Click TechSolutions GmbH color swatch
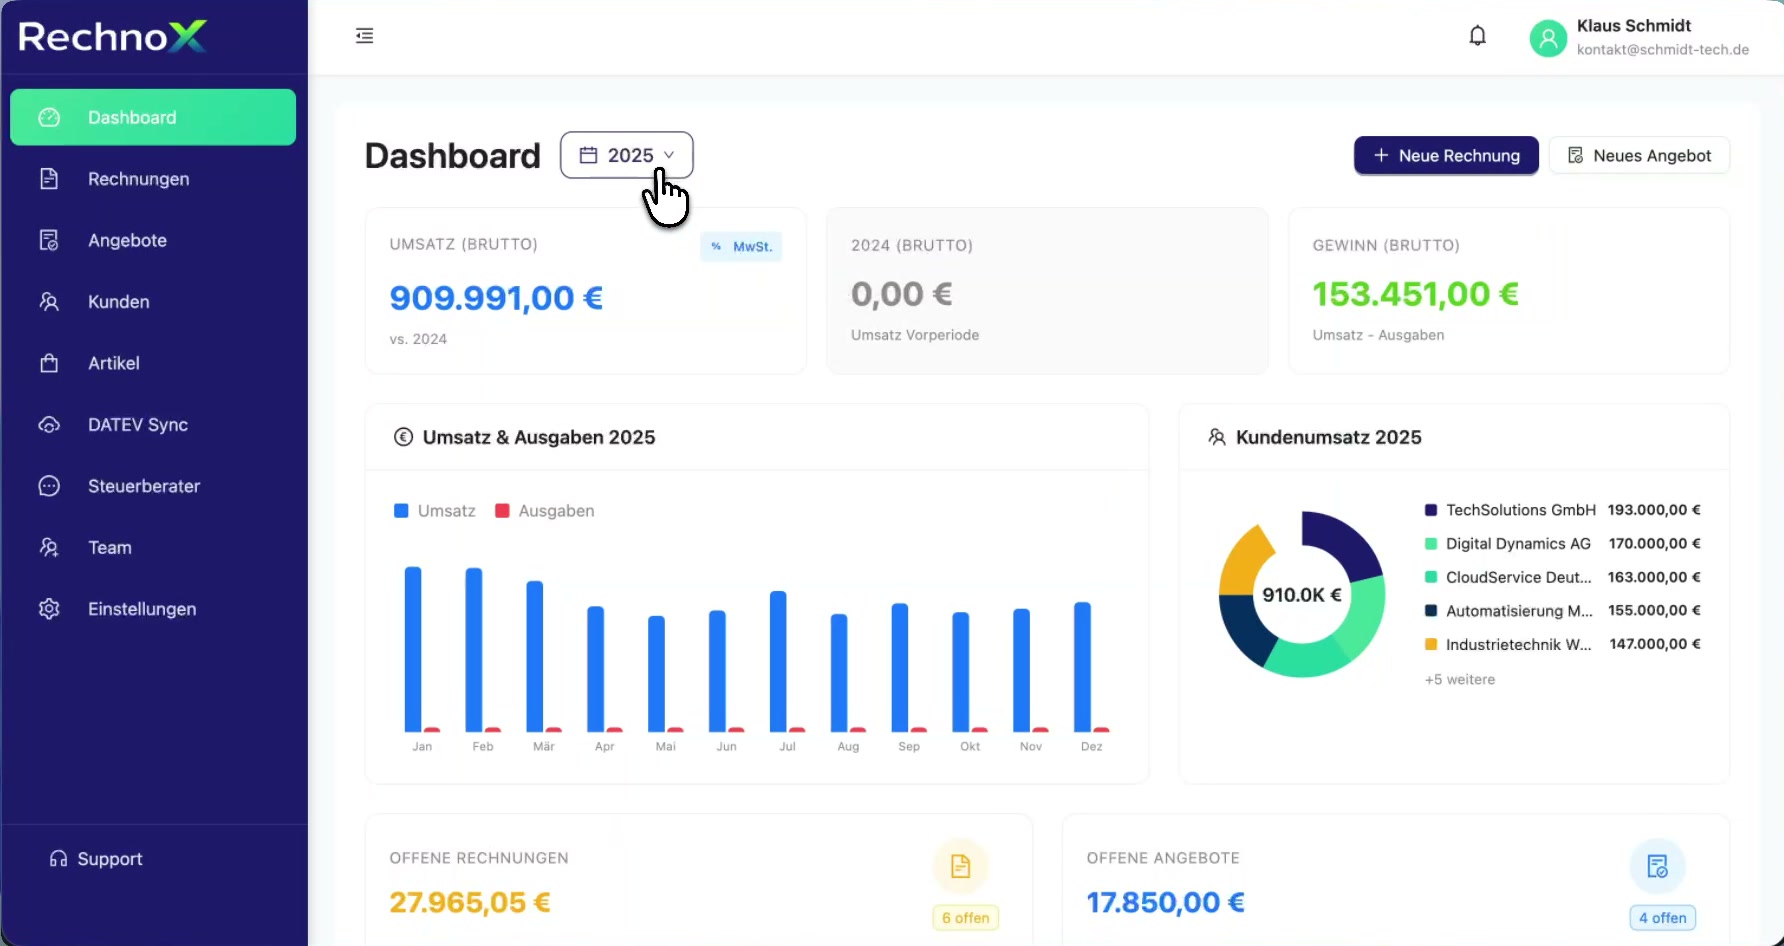 point(1431,510)
